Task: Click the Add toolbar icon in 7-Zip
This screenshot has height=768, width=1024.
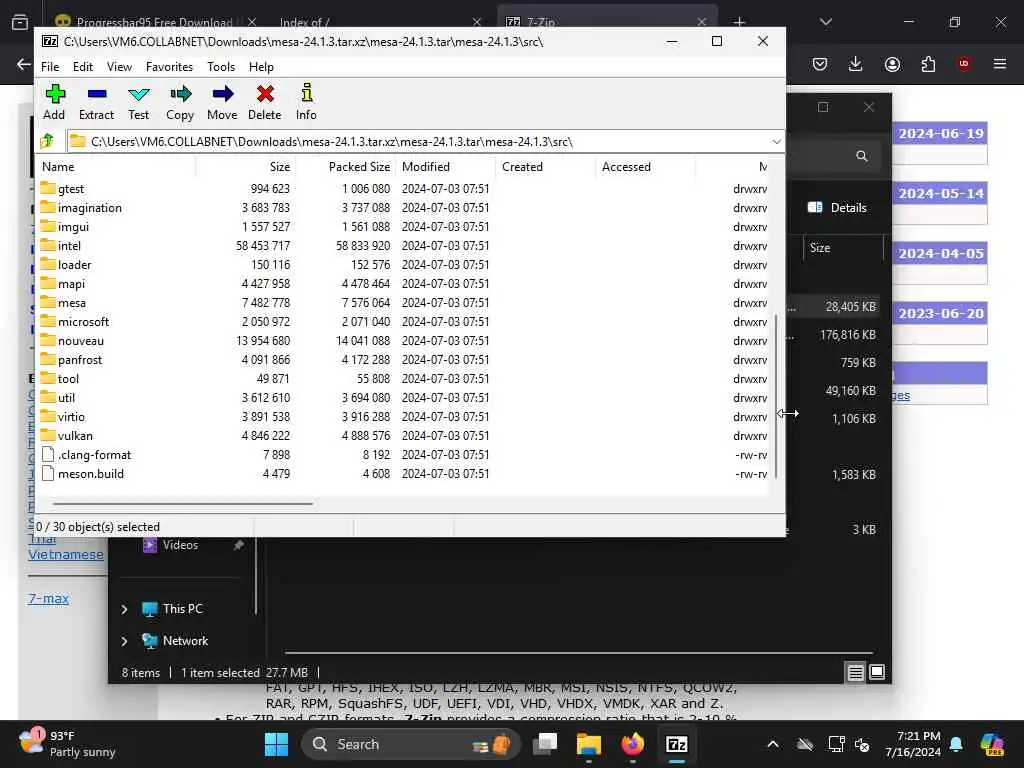Action: point(55,95)
